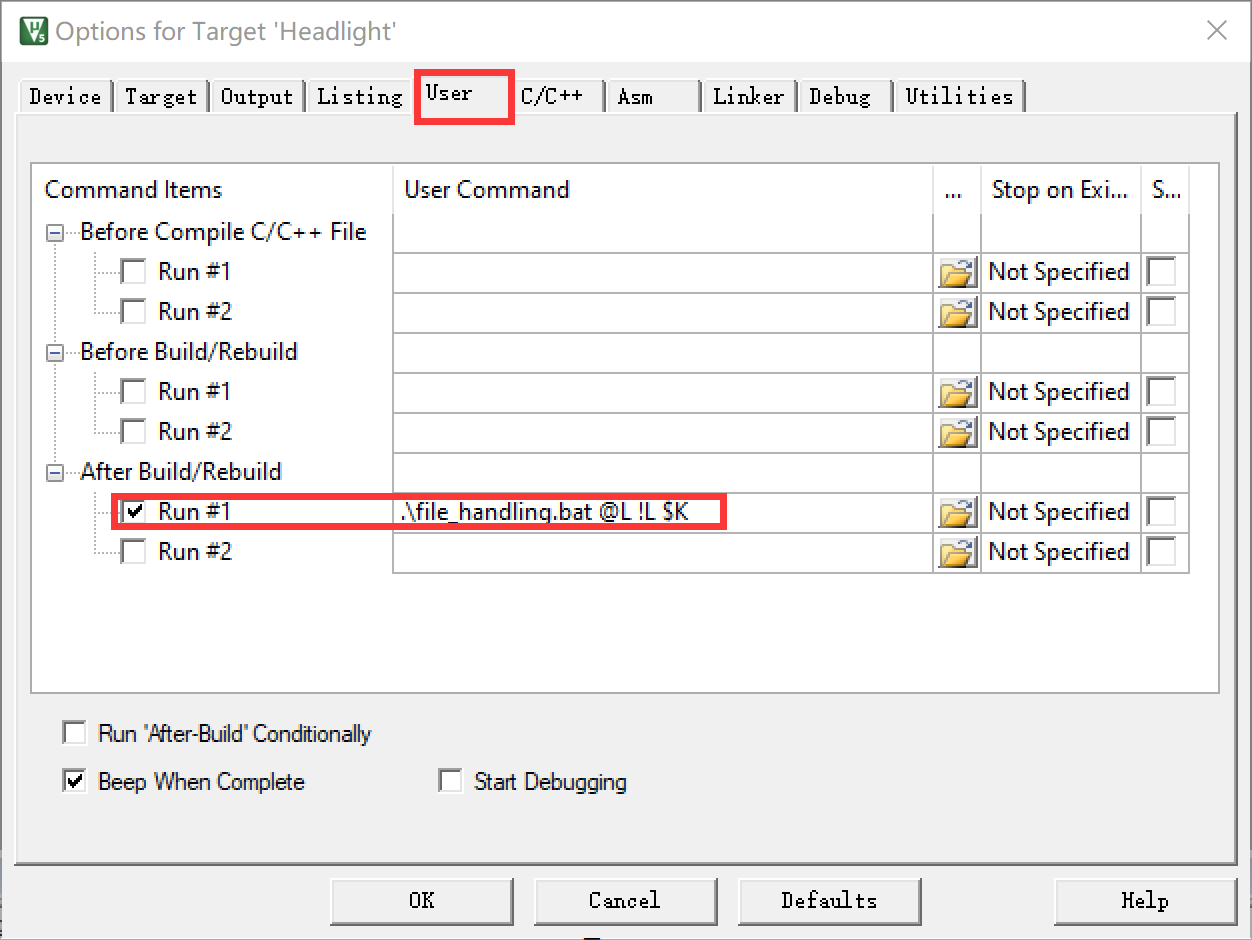Toggle Start Debugging checkbox
1252x940 pixels.
(451, 781)
